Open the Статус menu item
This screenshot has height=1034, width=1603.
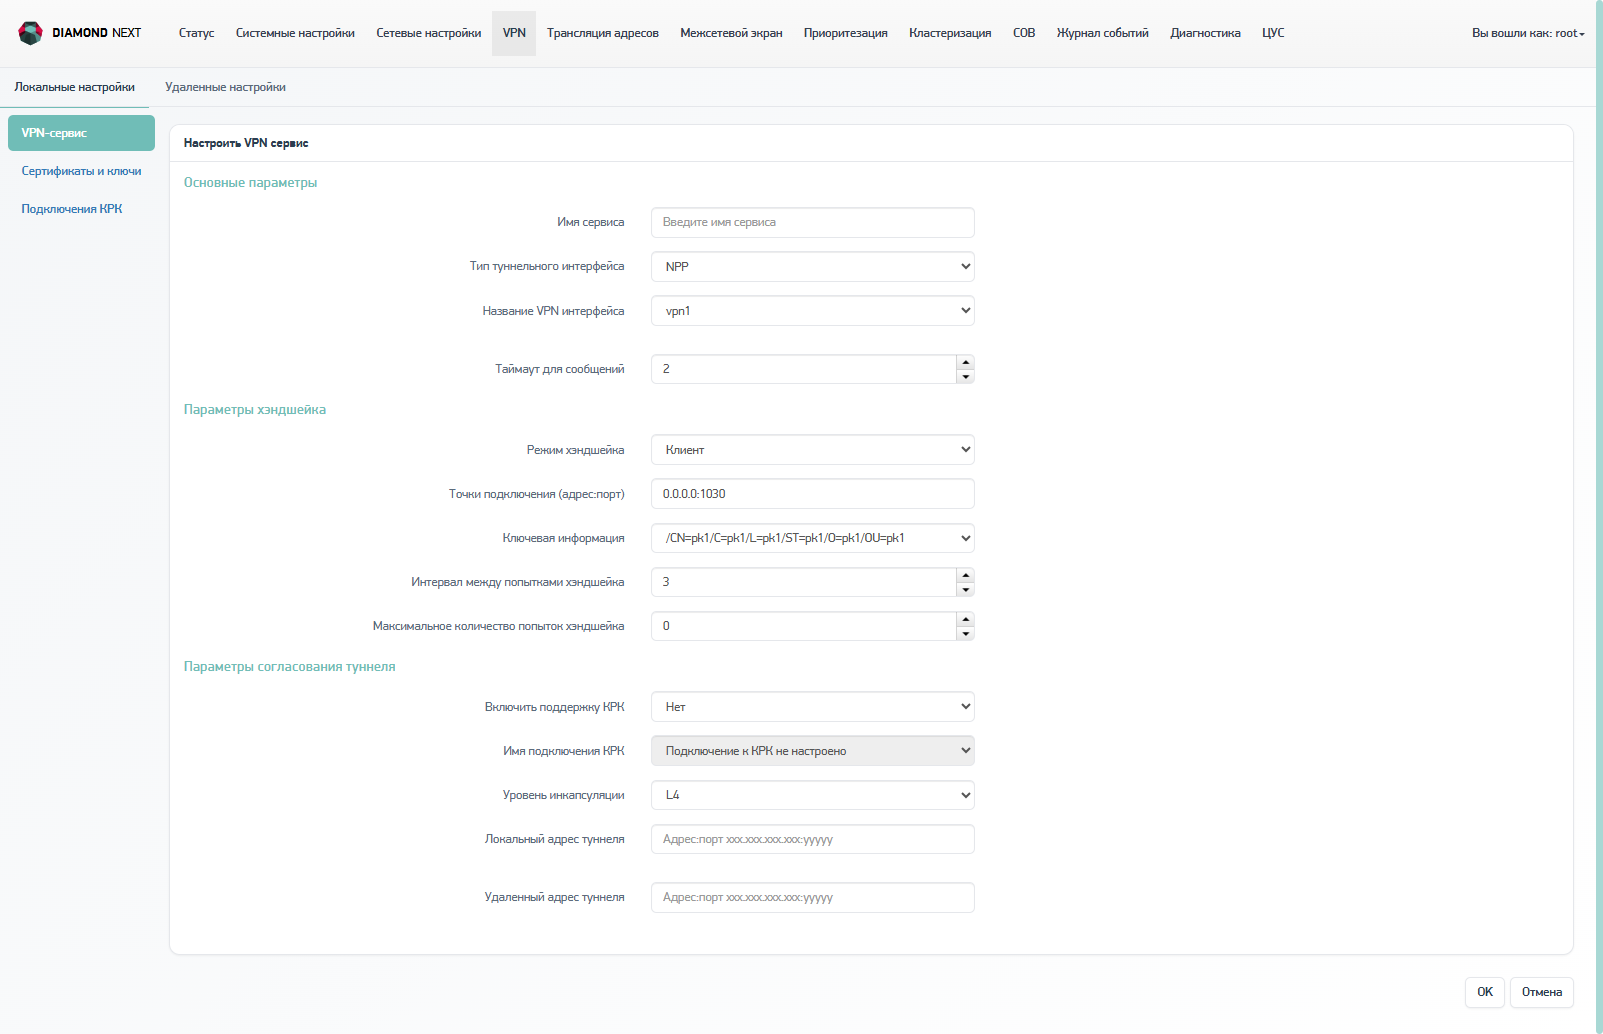click(196, 33)
